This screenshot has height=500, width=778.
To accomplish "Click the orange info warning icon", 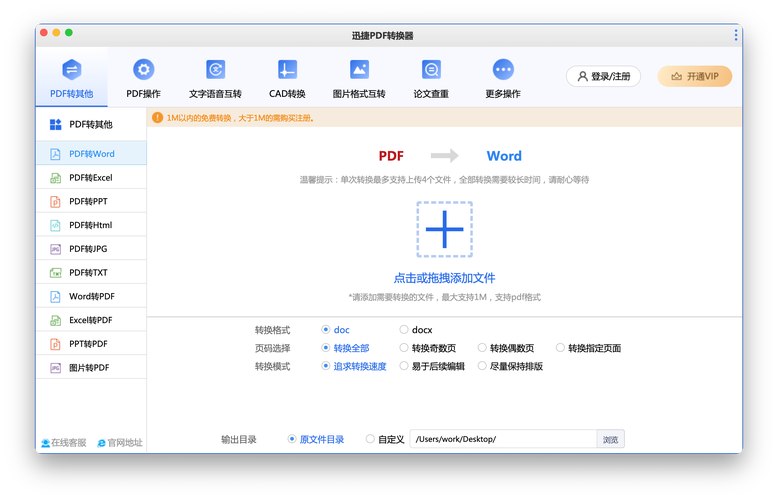I will tap(157, 118).
